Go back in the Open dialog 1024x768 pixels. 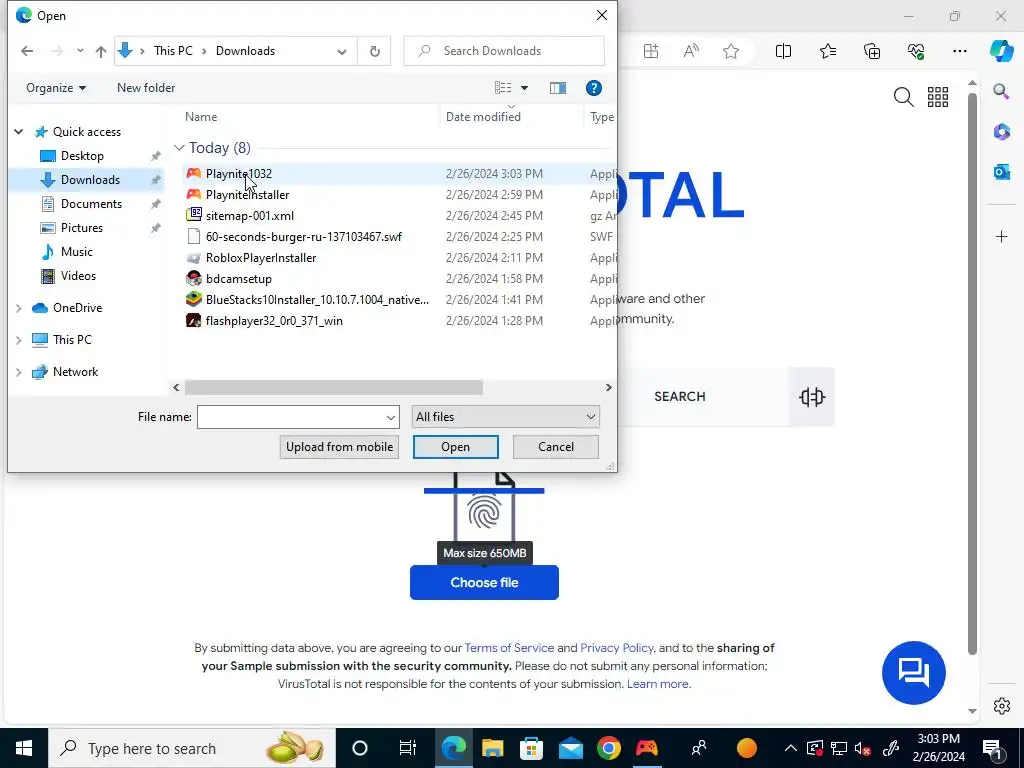click(27, 51)
